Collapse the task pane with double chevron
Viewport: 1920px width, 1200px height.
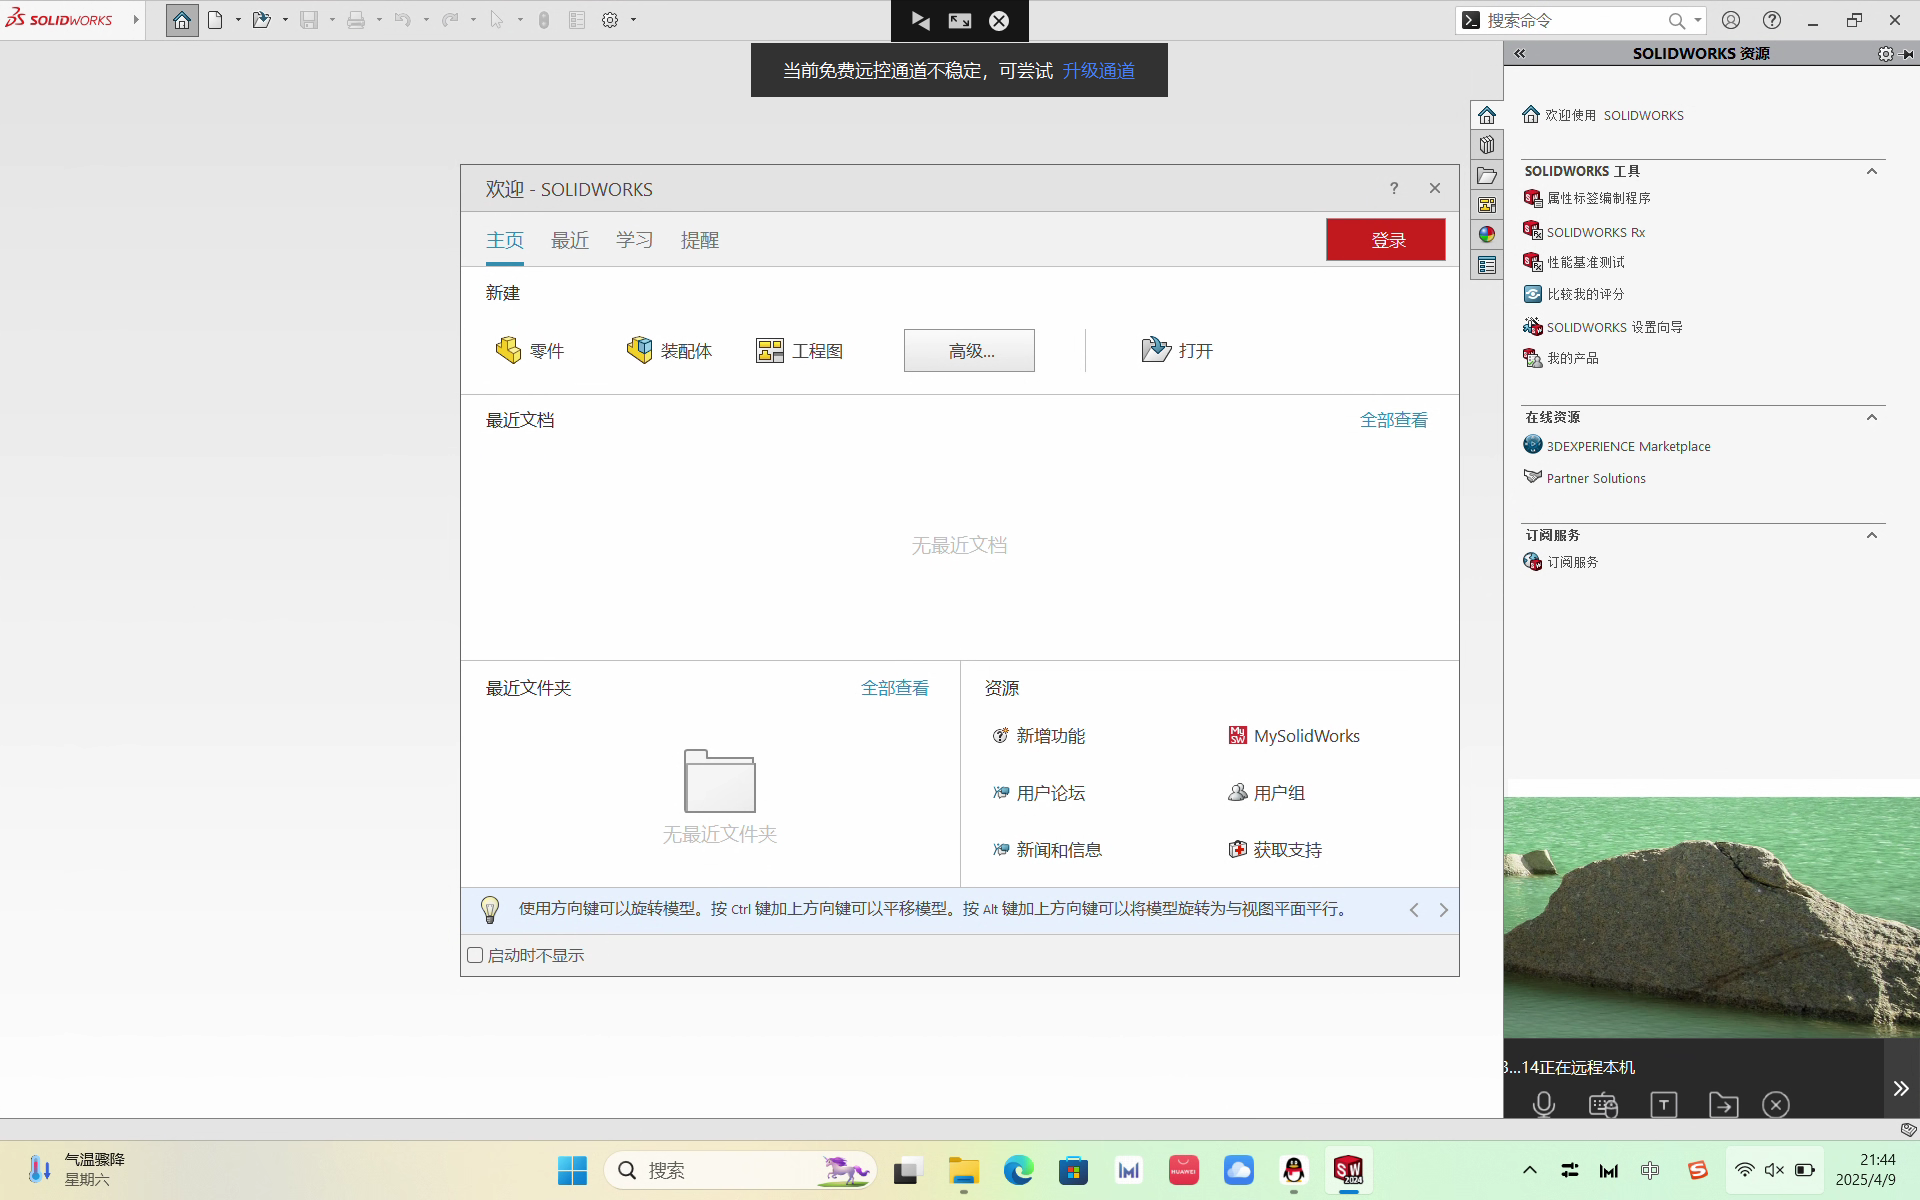coord(1520,54)
